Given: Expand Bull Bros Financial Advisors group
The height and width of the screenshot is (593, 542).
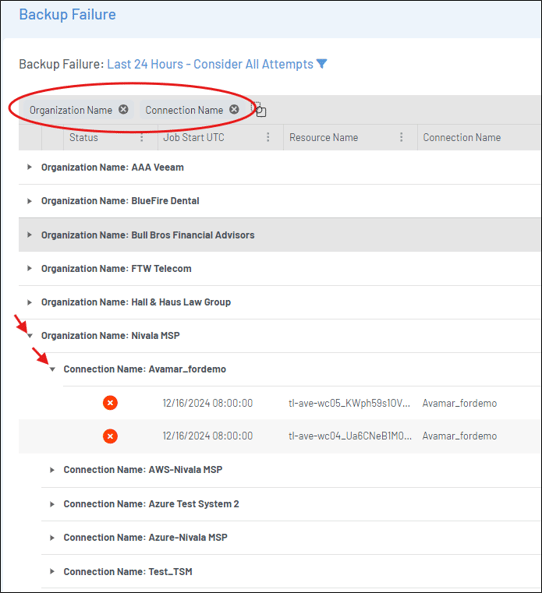Looking at the screenshot, I should 30,235.
